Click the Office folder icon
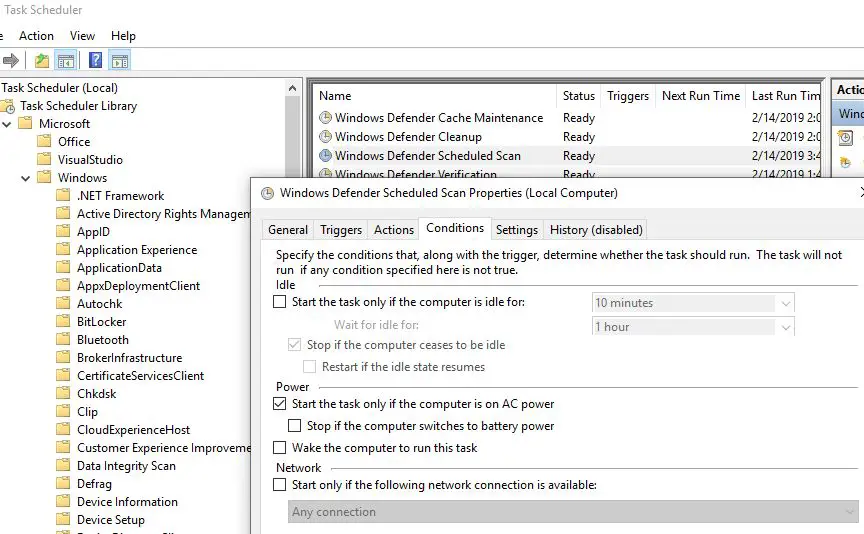The width and height of the screenshot is (864, 534). [44, 141]
